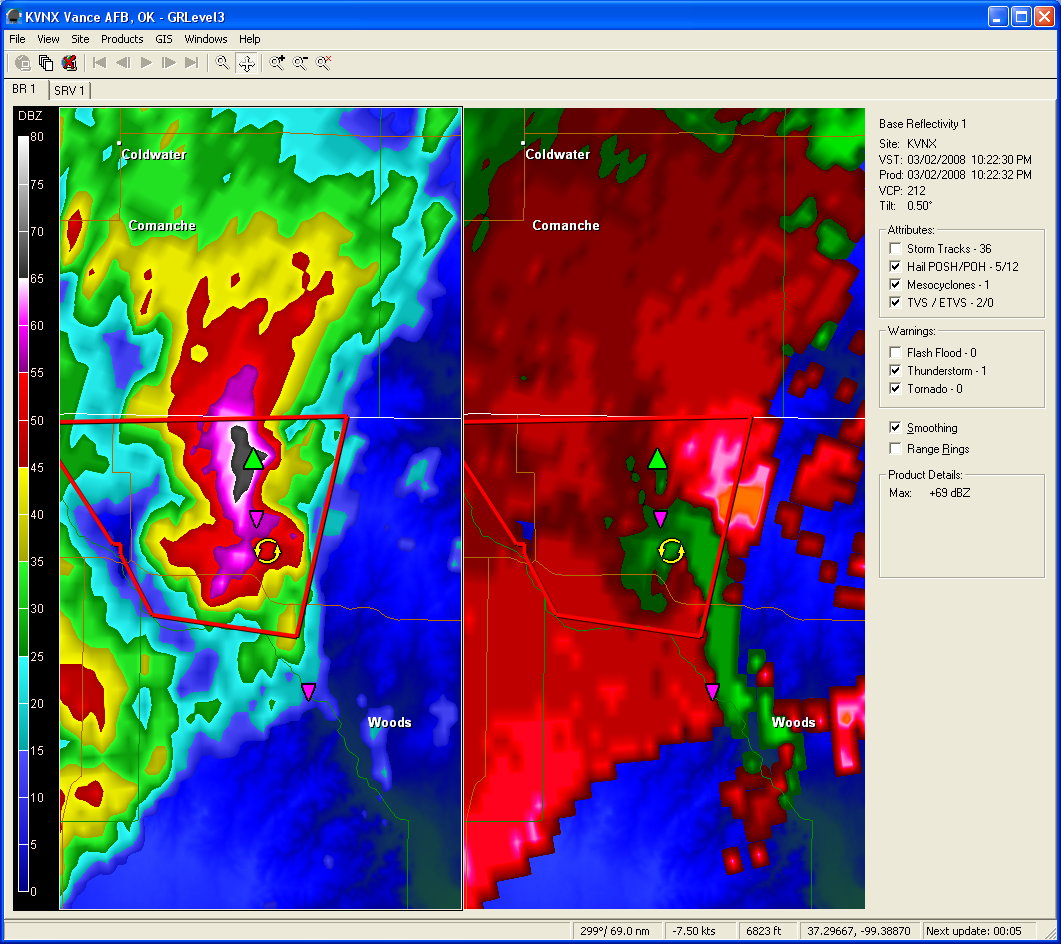
Task: Open the GIS menu
Action: tap(164, 39)
